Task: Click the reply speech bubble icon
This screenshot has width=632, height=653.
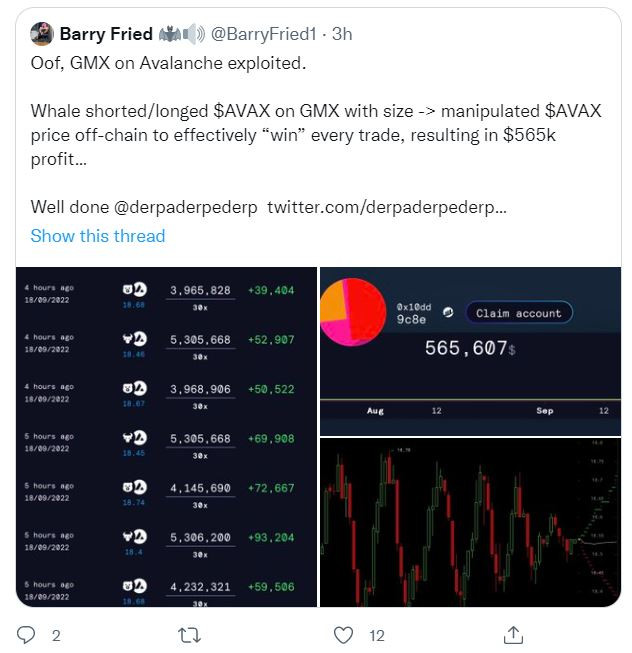Action: click(27, 634)
